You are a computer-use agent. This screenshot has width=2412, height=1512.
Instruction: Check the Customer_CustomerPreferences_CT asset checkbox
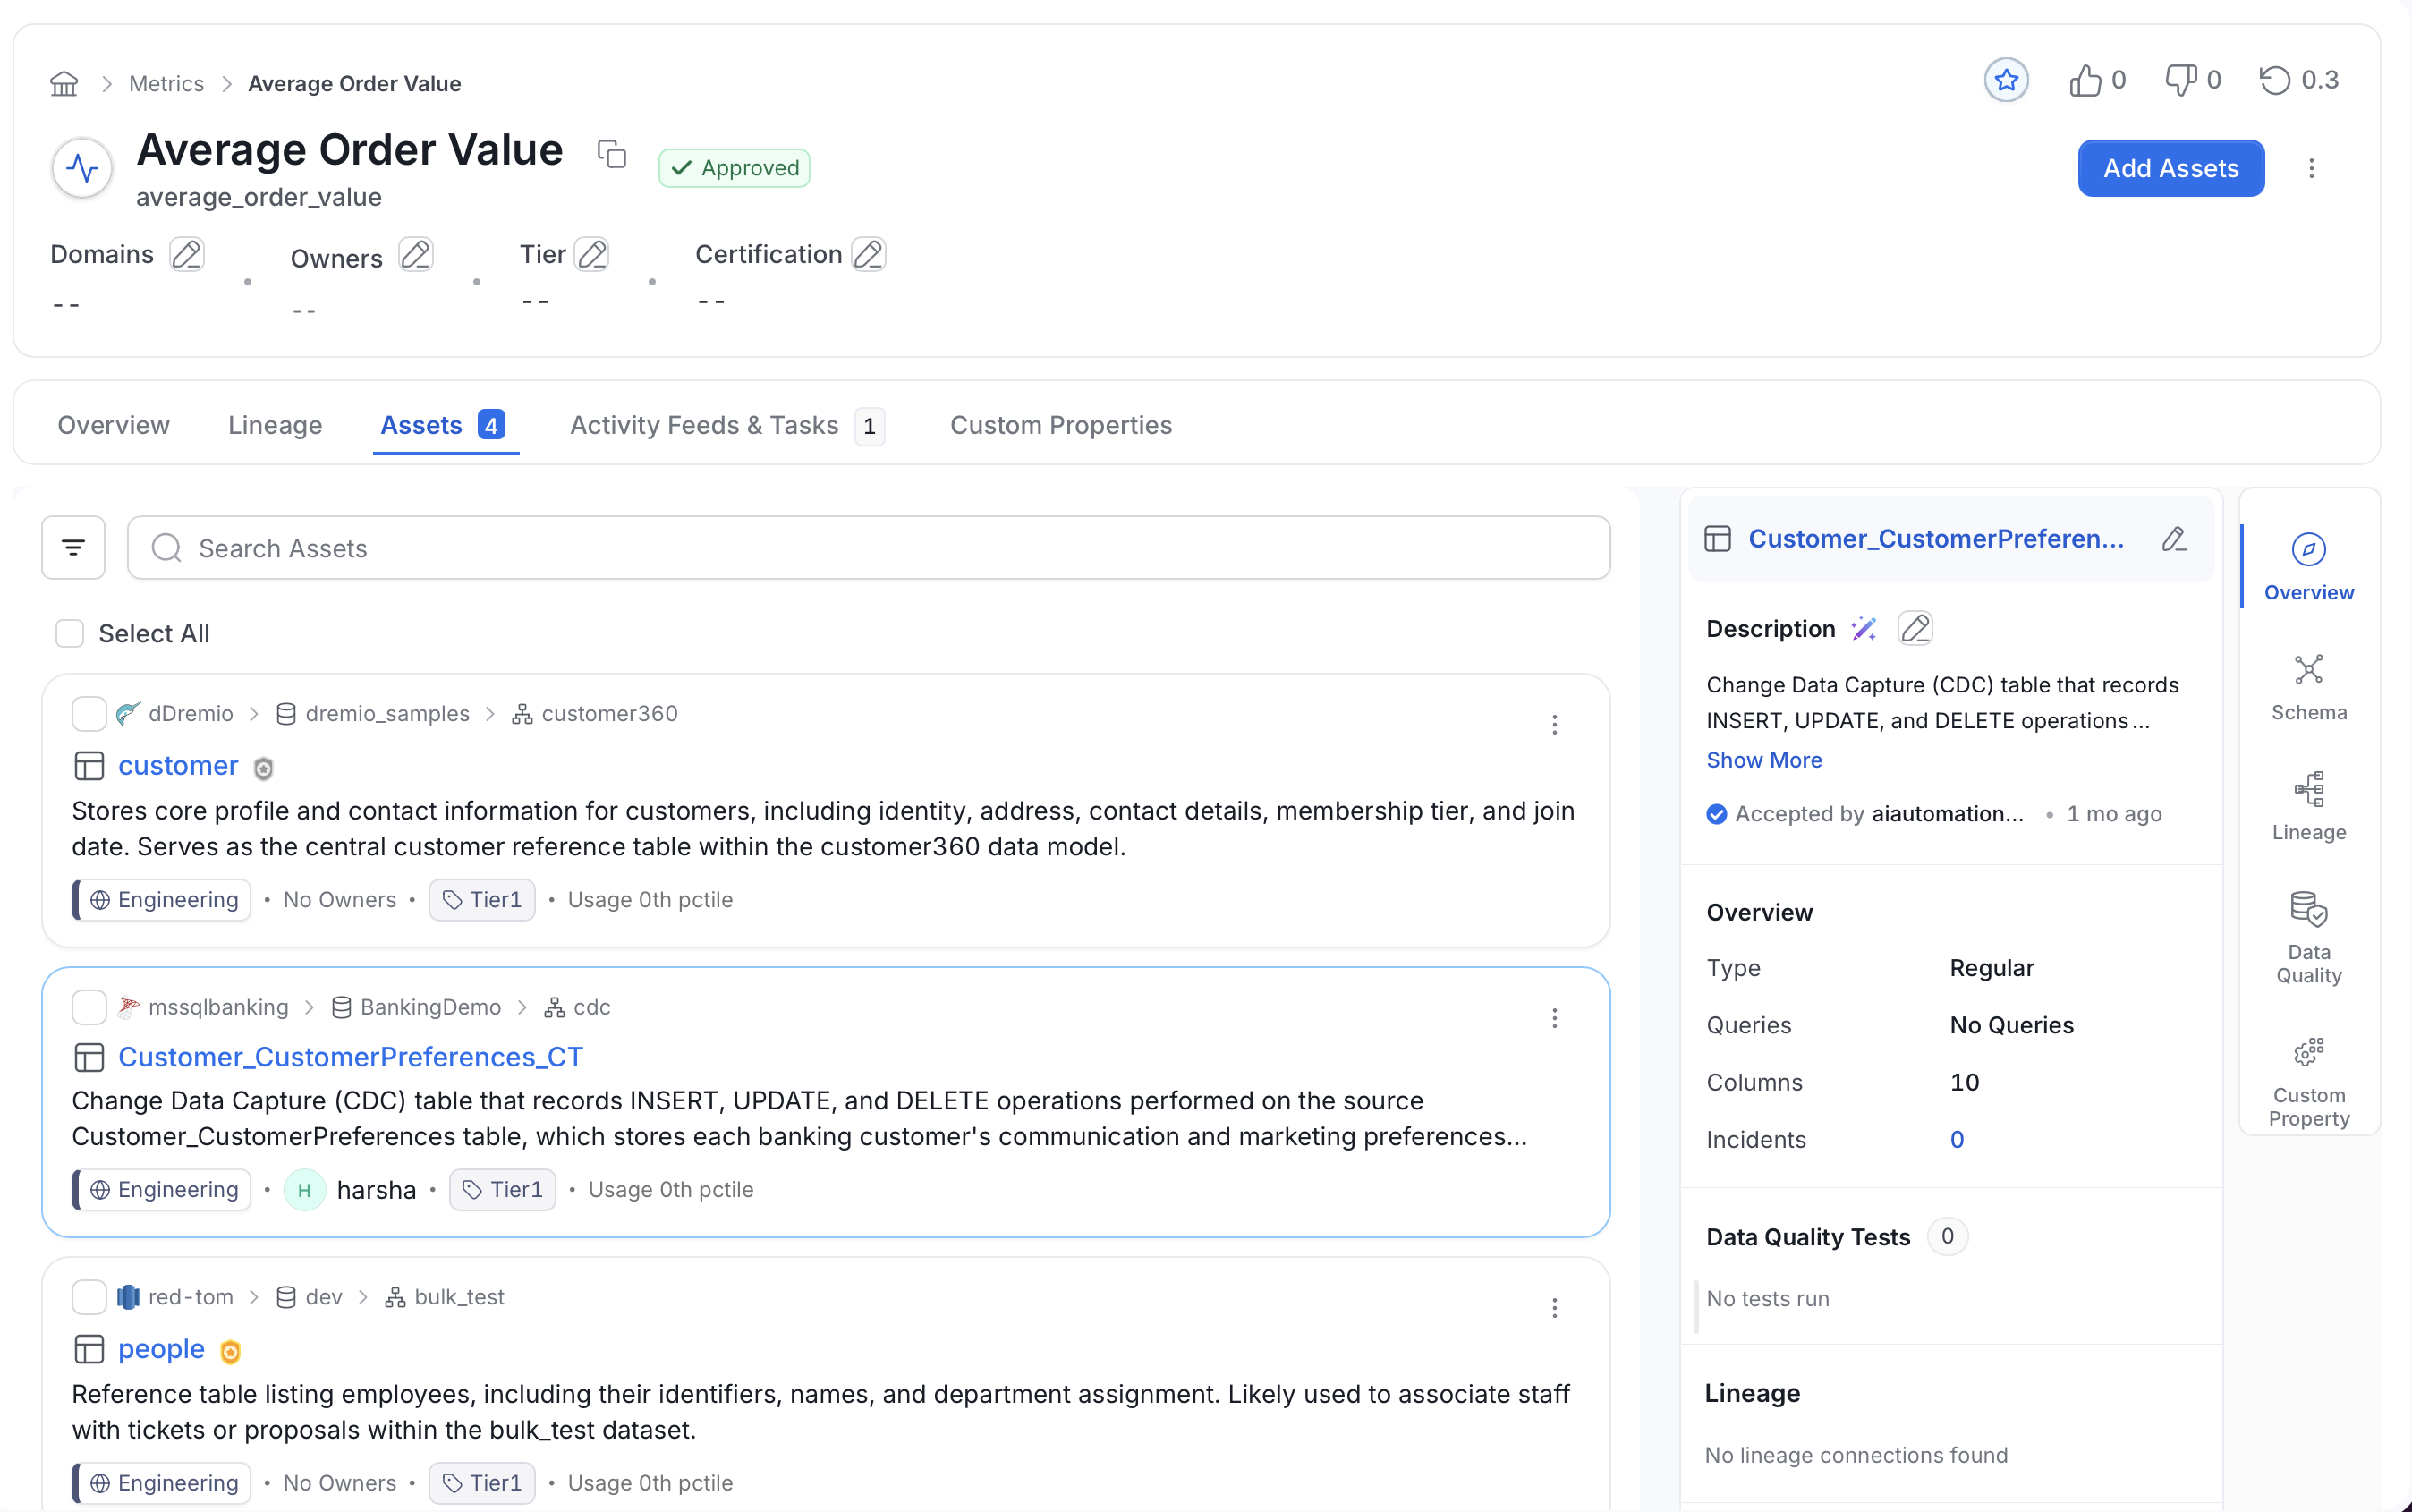point(89,1007)
